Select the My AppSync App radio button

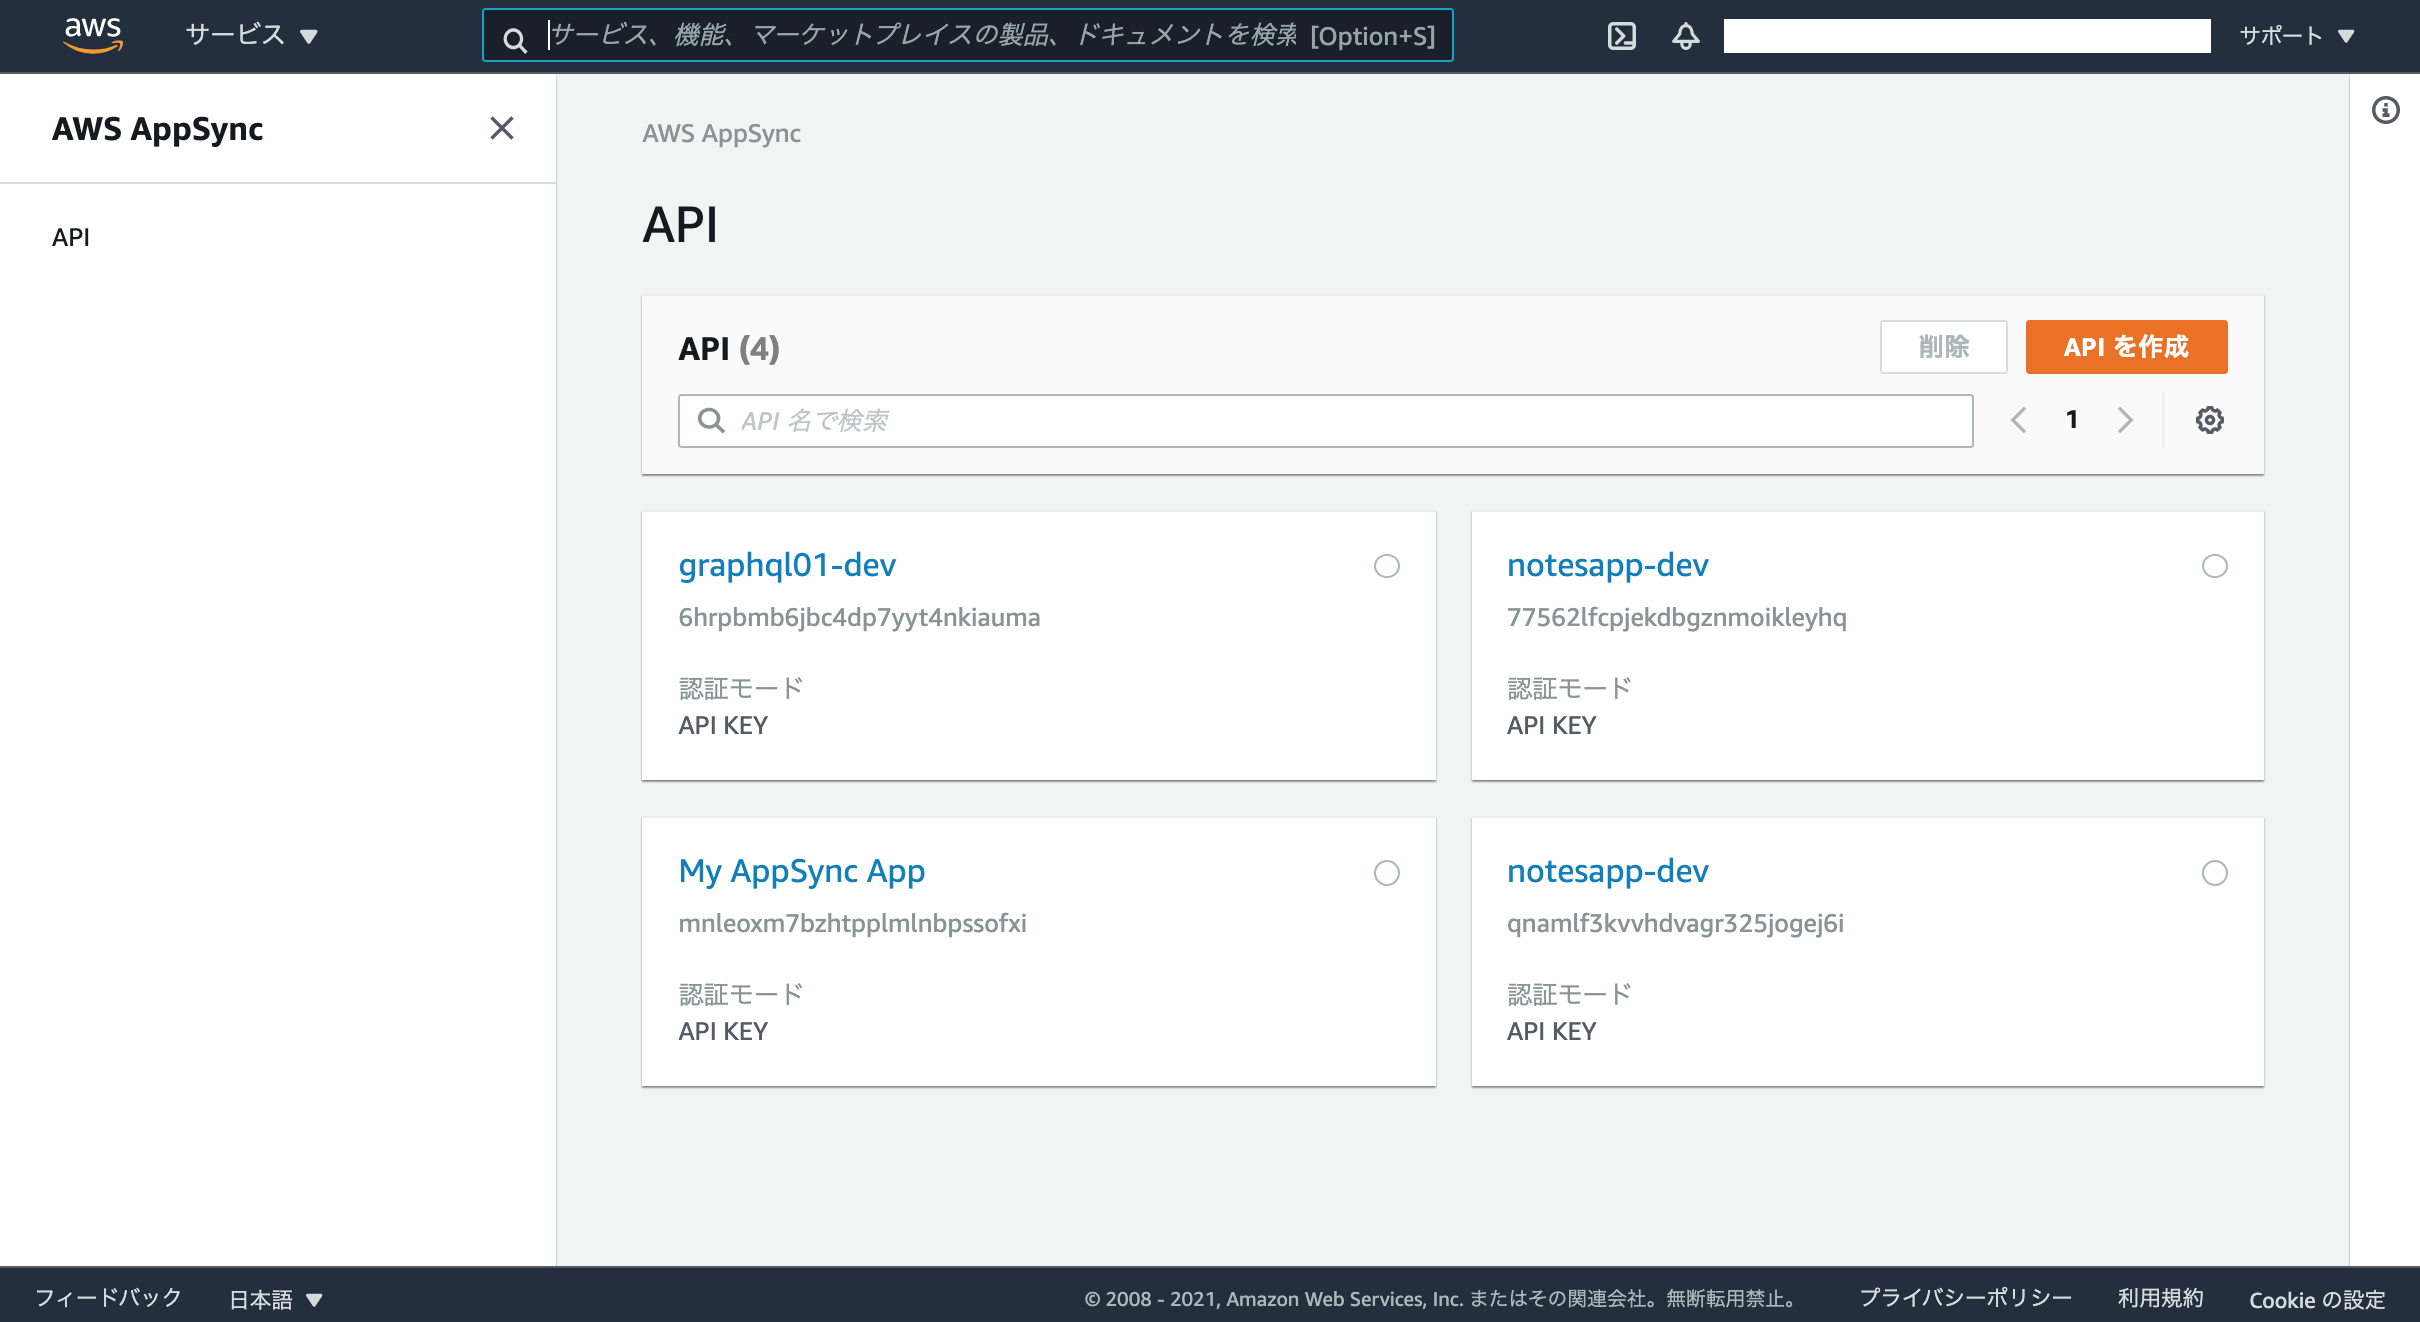point(1386,873)
